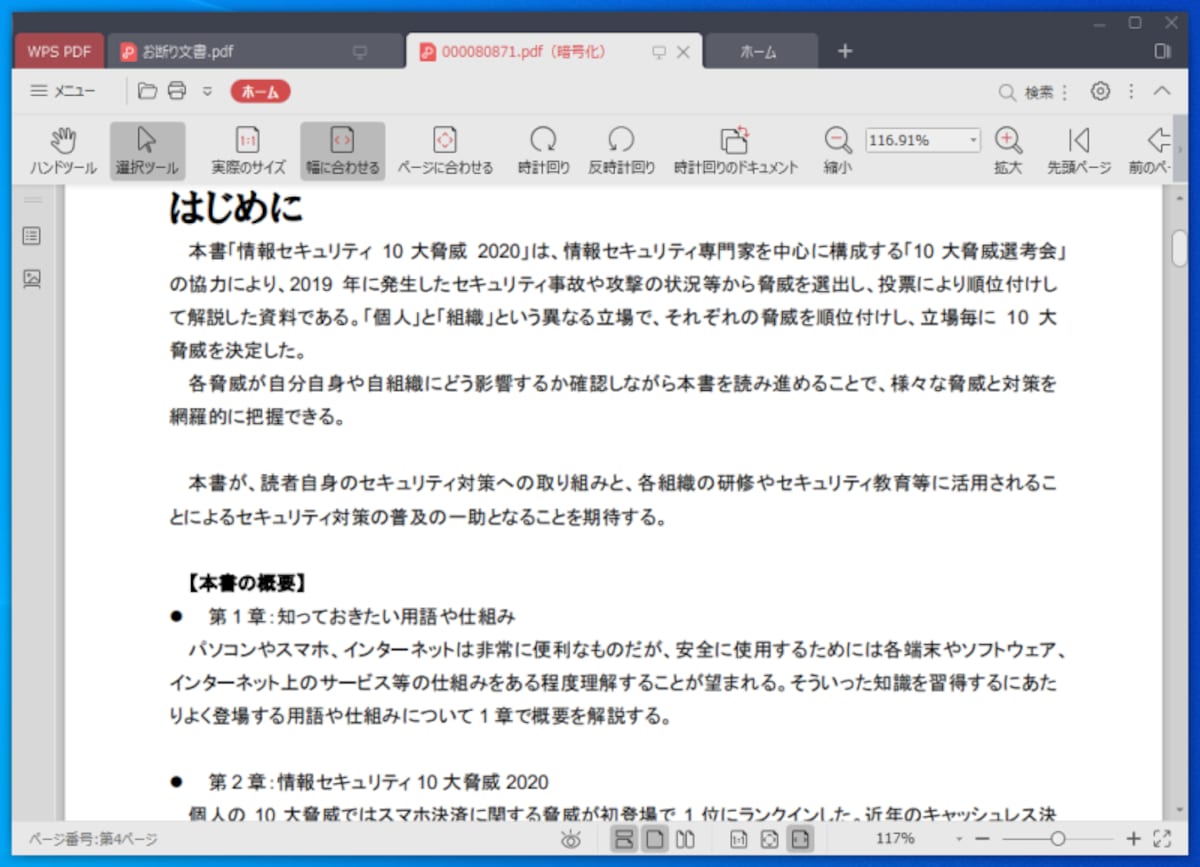
Task: Switch to the お断り文書.pdf tab
Action: click(x=255, y=51)
